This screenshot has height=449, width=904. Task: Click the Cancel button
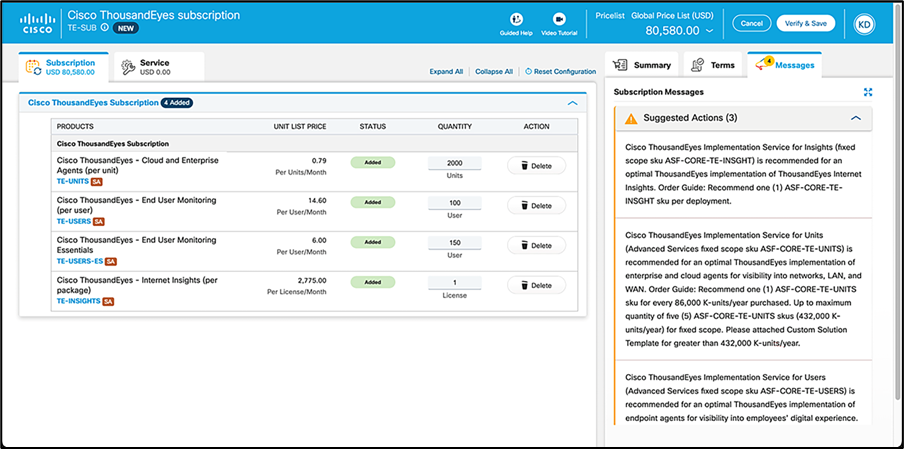751,24
